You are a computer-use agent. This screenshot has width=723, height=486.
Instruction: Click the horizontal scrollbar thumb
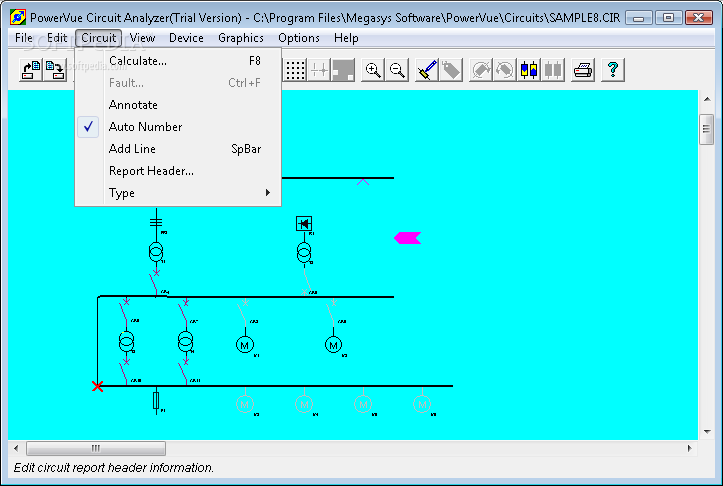coord(96,448)
